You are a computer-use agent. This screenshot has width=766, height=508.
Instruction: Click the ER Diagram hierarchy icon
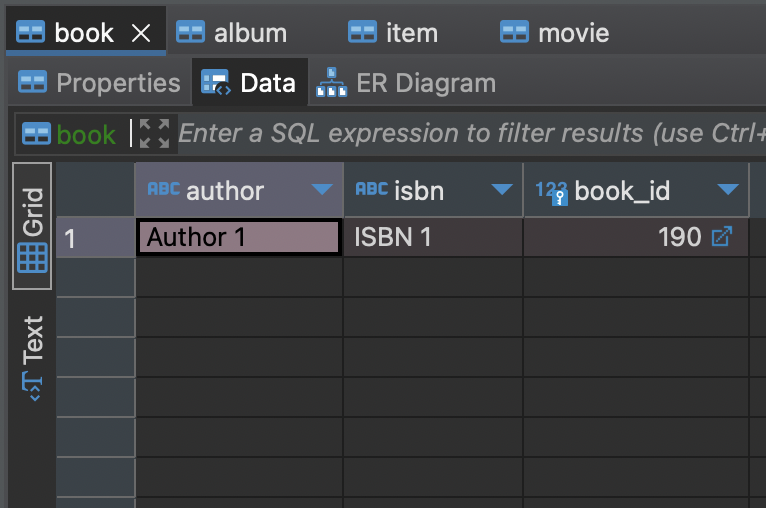[x=331, y=83]
